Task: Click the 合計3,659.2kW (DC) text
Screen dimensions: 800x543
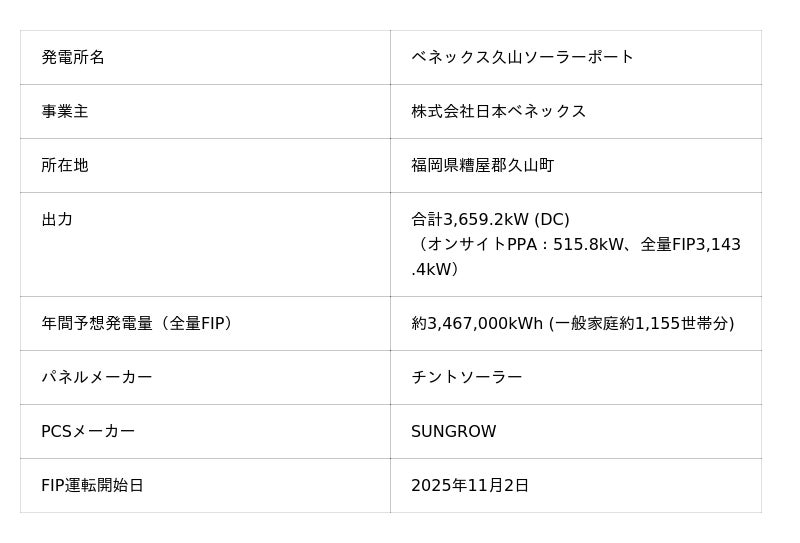Action: click(x=470, y=219)
